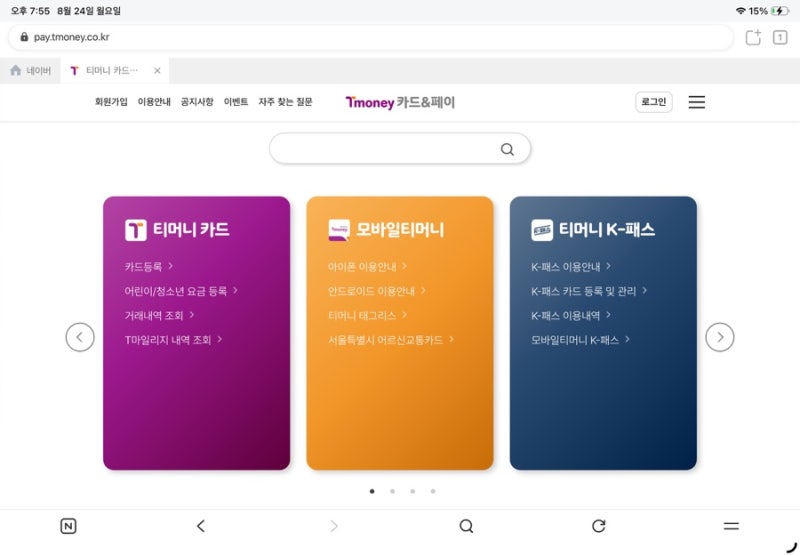The width and height of the screenshot is (800, 556).
Task: Open 이벤트 in the top menu
Action: (x=236, y=102)
